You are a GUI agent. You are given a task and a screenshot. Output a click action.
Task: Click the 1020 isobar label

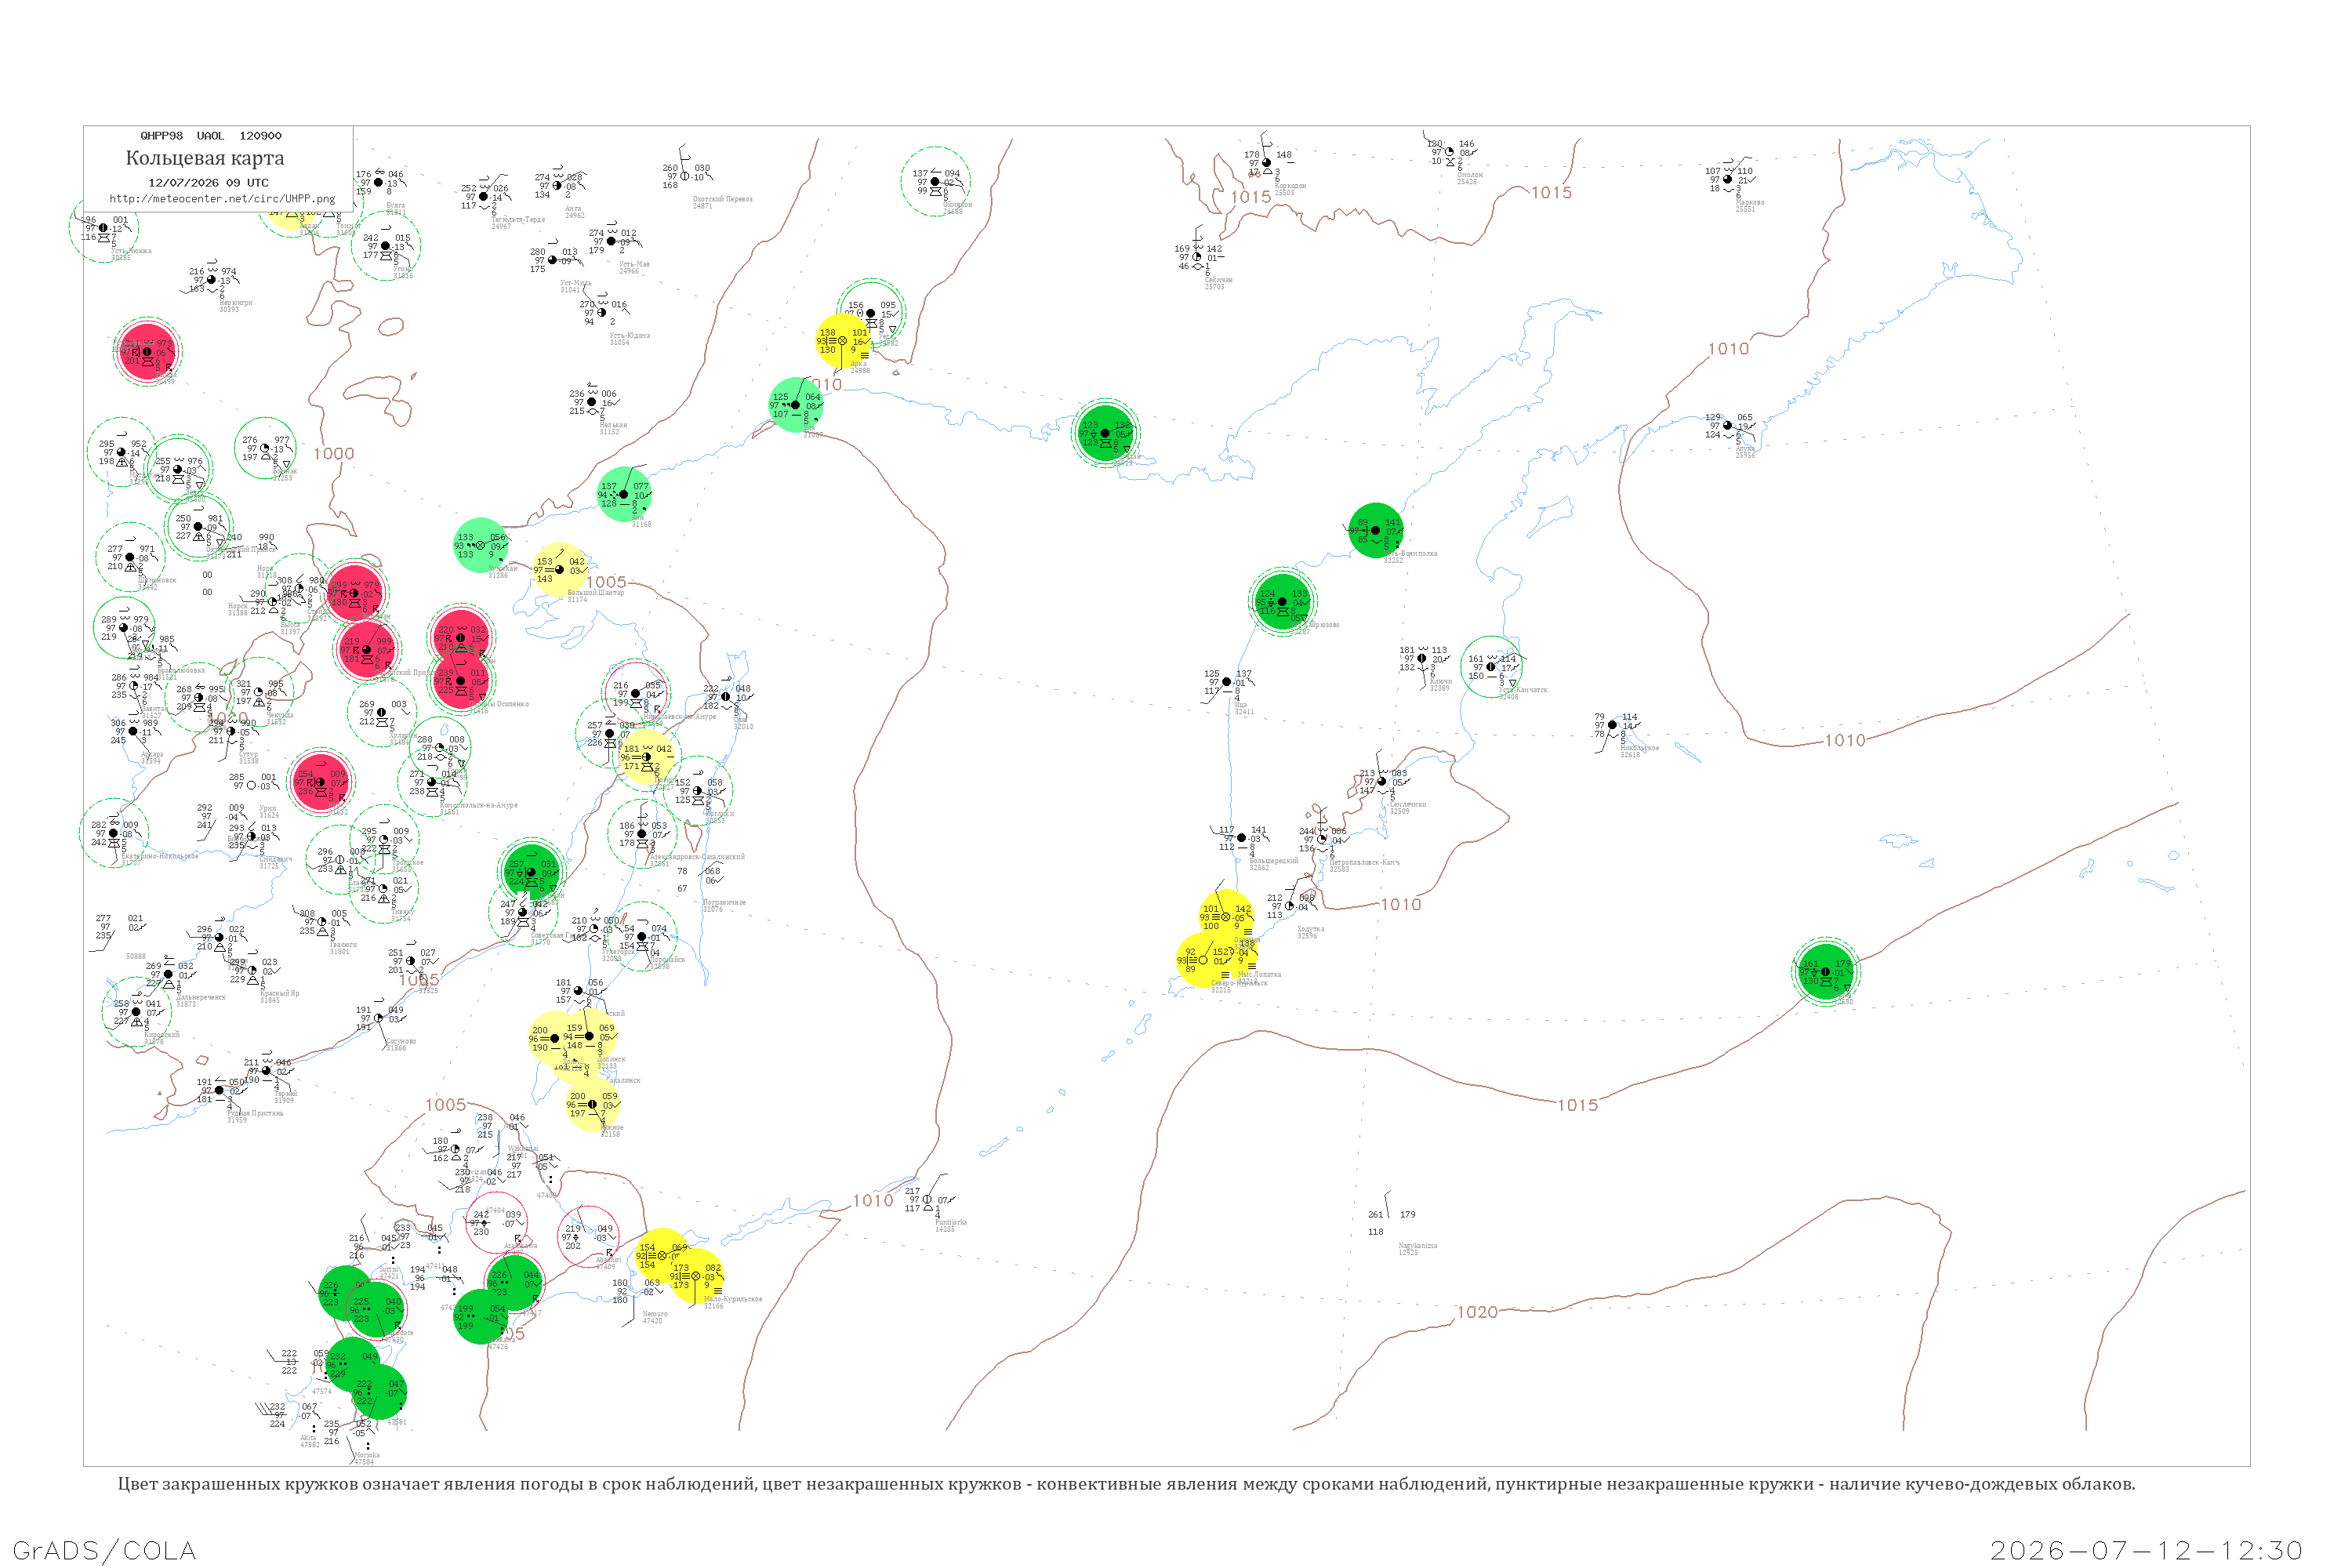point(1477,1312)
